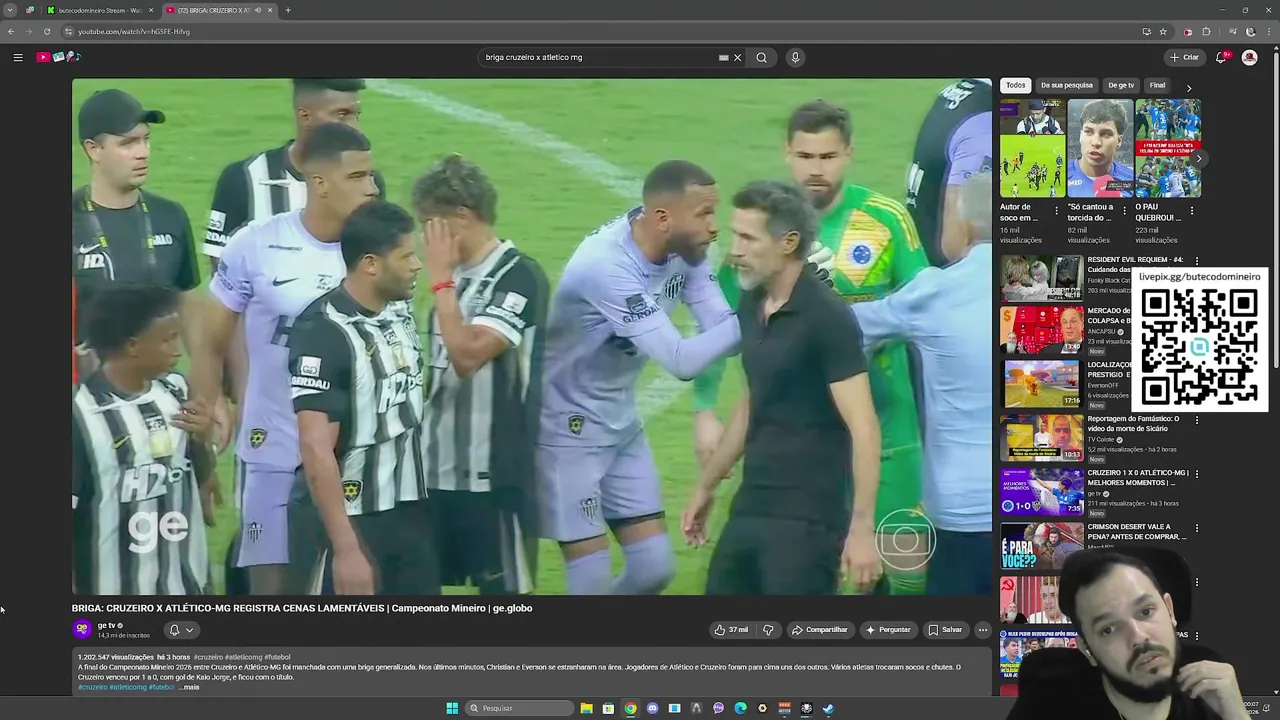Open Discord from taskbar
Viewport: 1280px width, 720px height.
[652, 708]
